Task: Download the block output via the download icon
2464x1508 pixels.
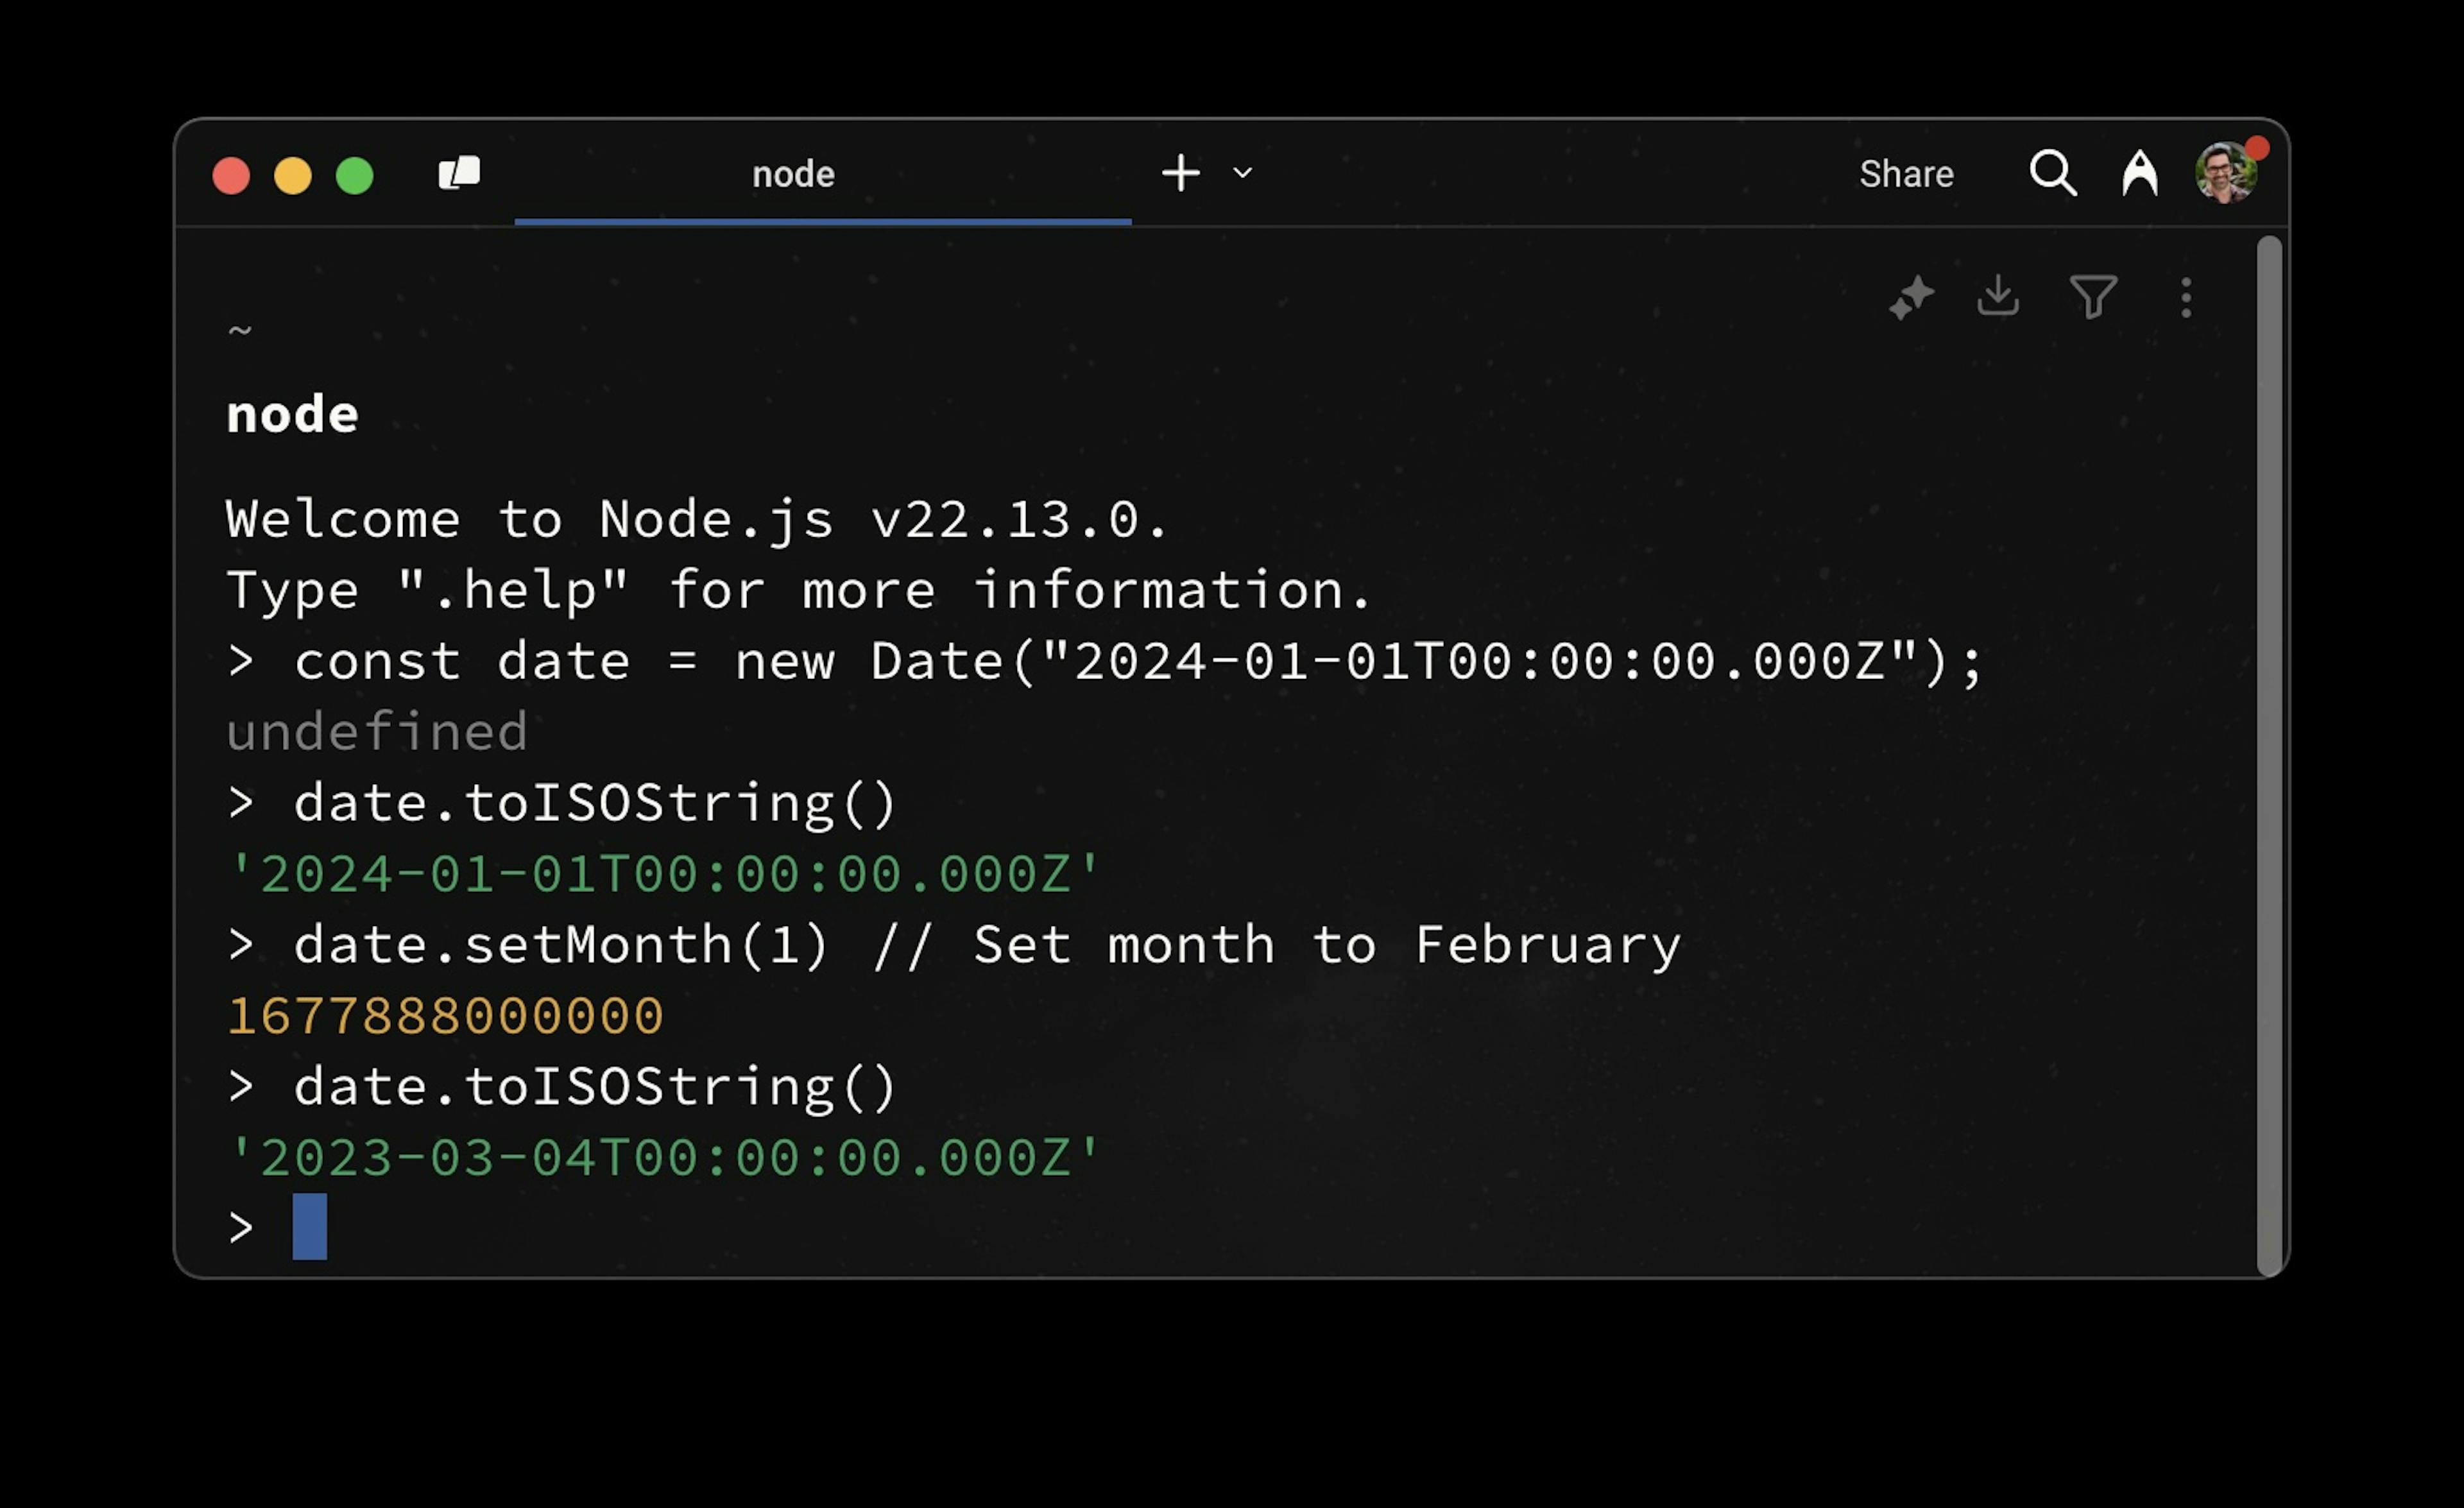Action: (1998, 296)
